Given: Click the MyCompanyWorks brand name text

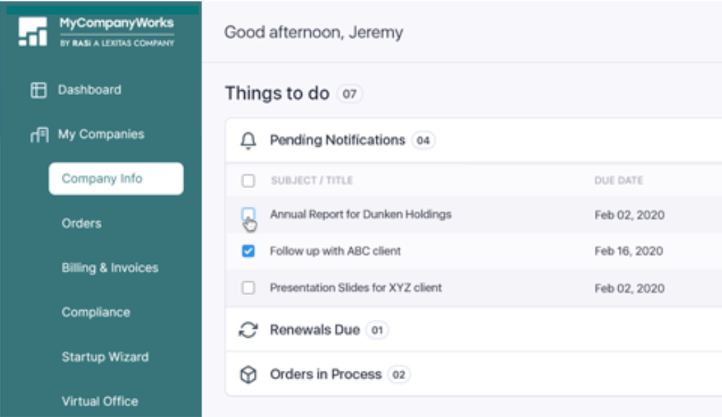Looking at the screenshot, I should 116,23.
